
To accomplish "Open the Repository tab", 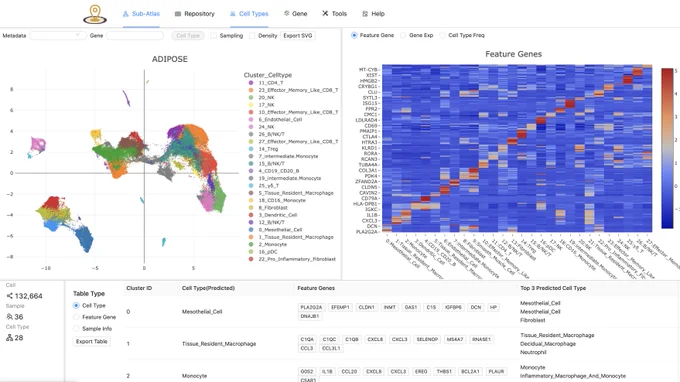I will pos(194,14).
